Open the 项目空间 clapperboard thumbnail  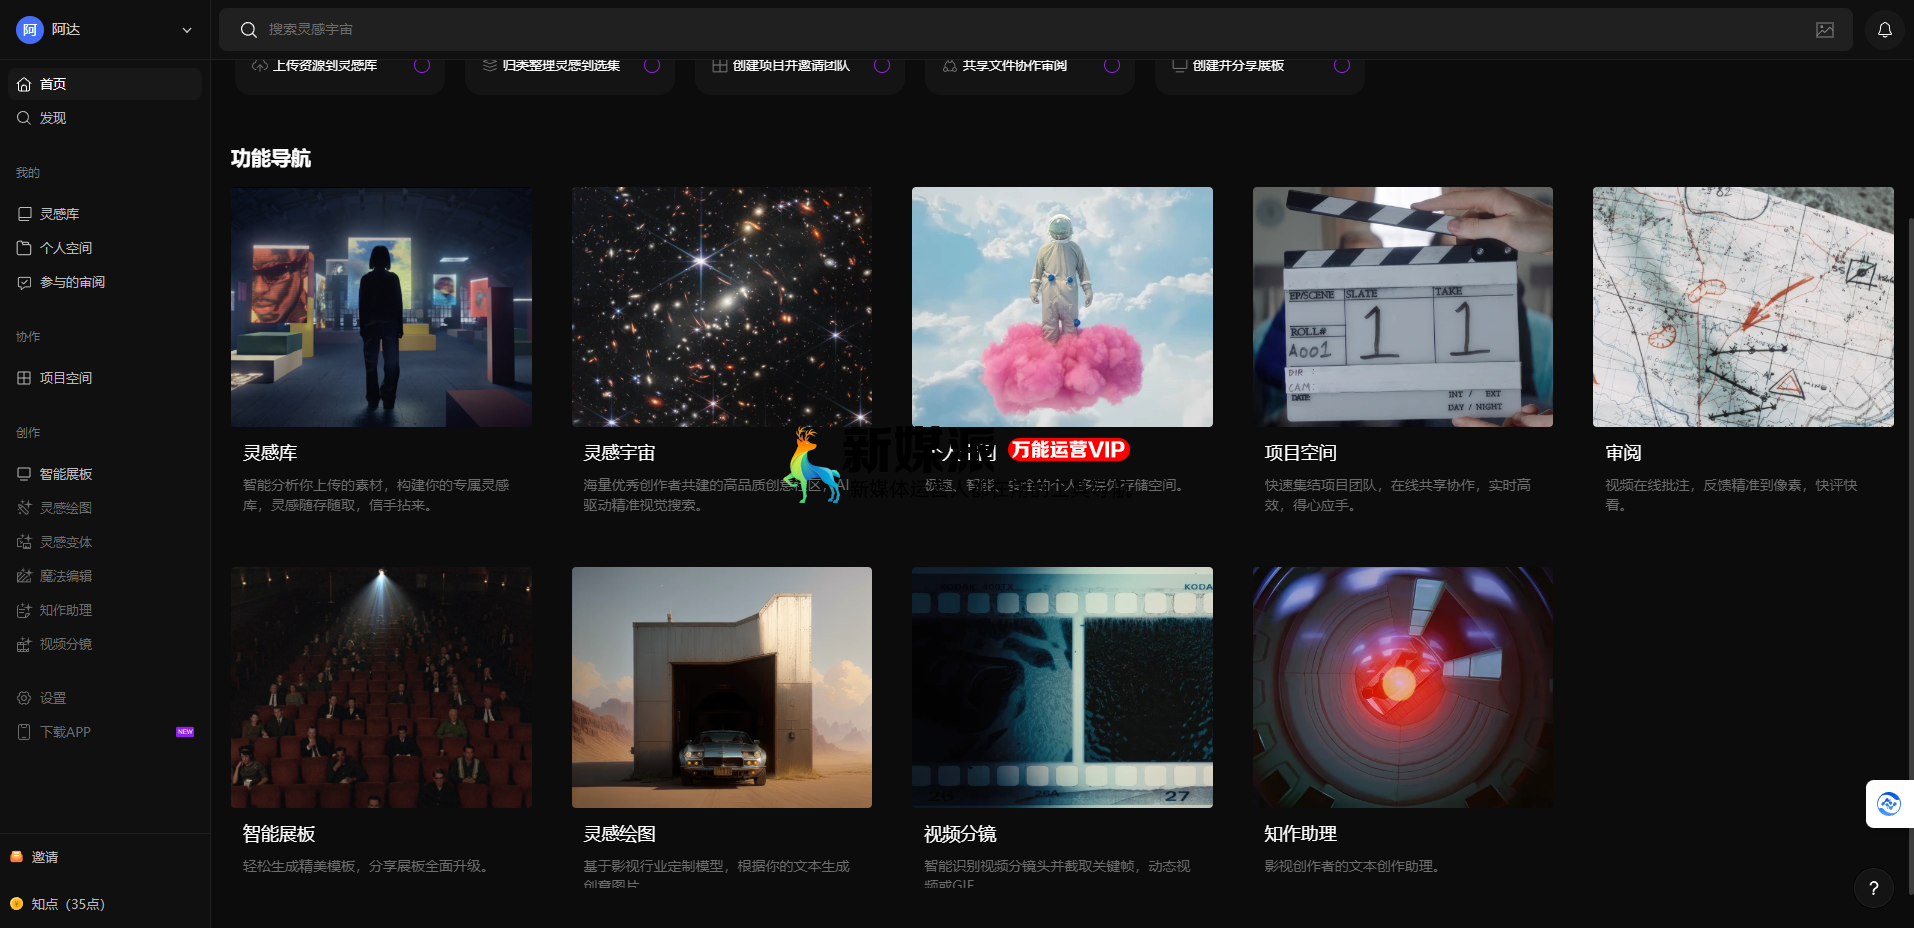pos(1403,307)
